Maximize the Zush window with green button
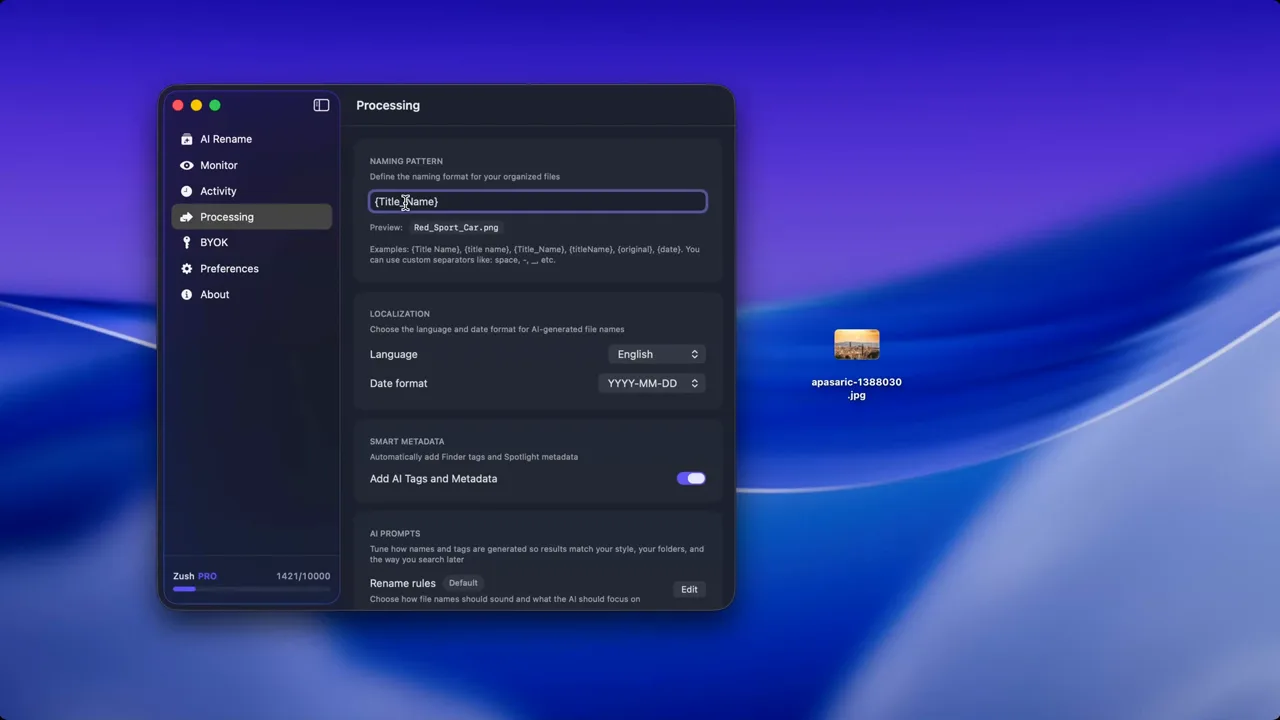The width and height of the screenshot is (1280, 720). 214,105
